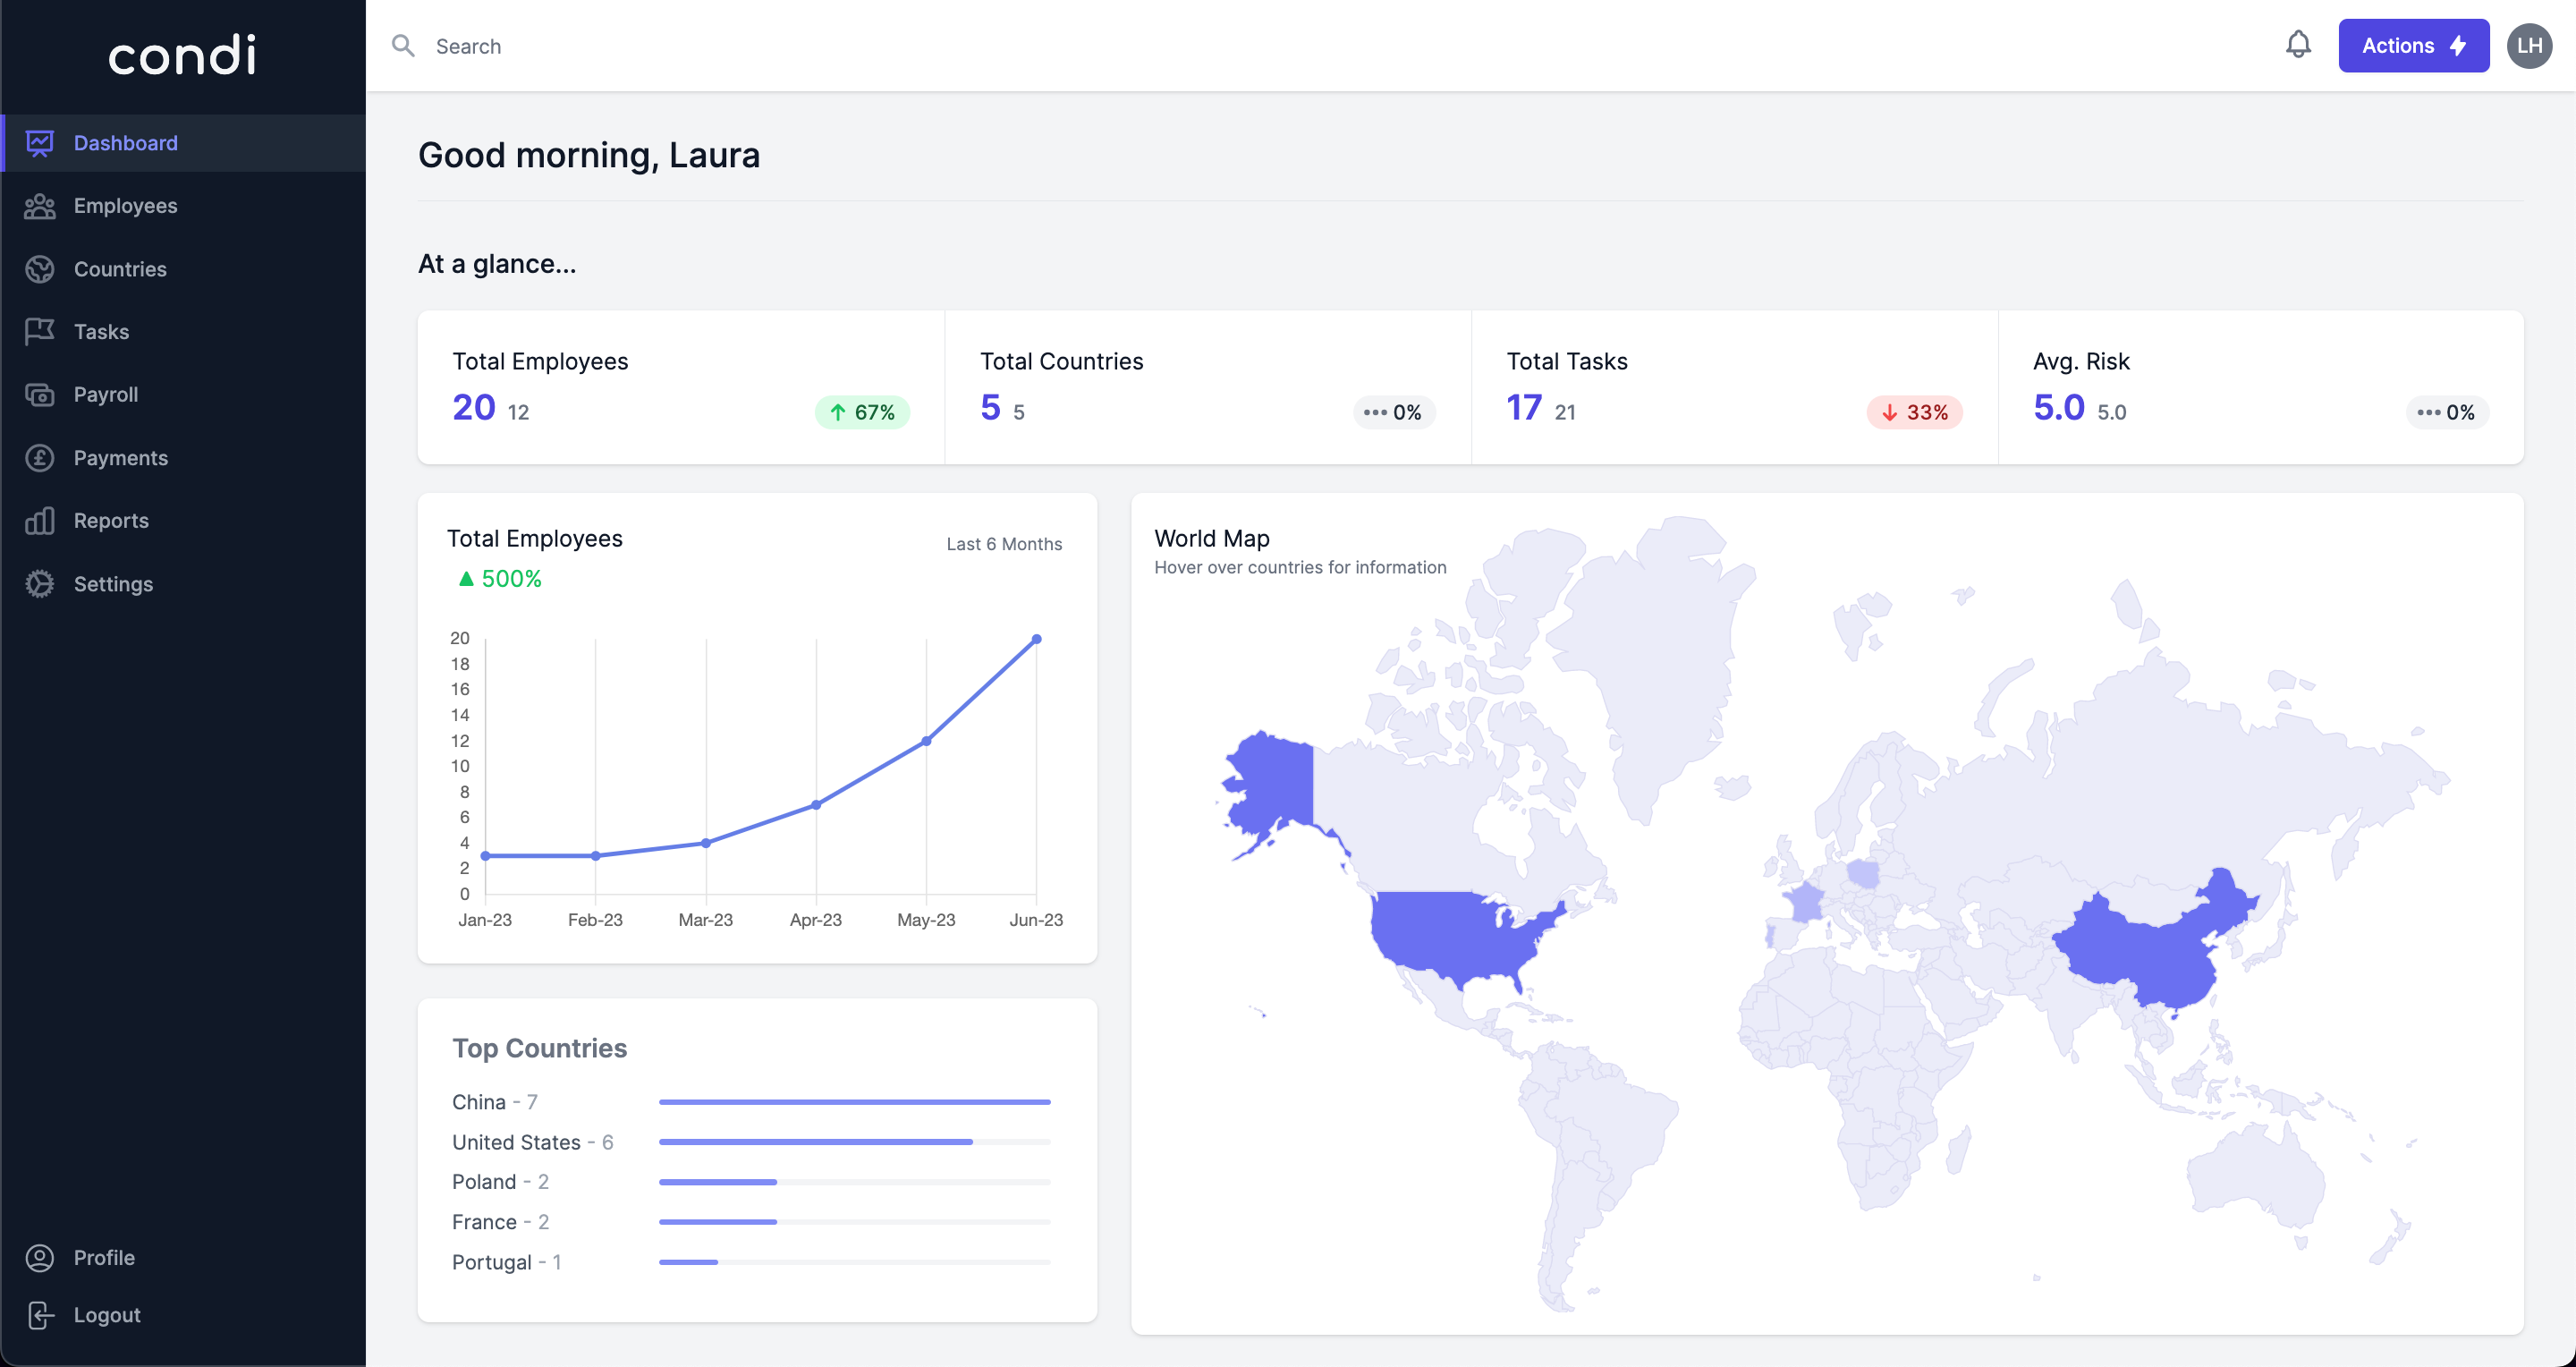
Task: Click China's progress bar in Top Countries
Action: pos(854,1102)
